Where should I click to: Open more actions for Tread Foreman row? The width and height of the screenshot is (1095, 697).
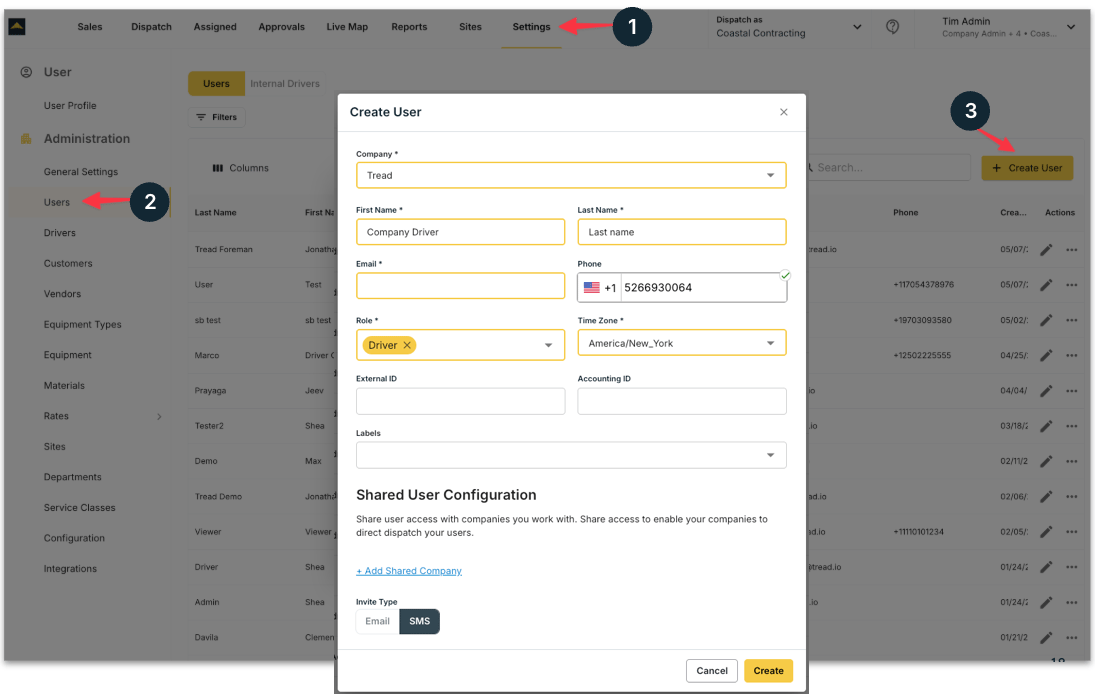[1071, 249]
